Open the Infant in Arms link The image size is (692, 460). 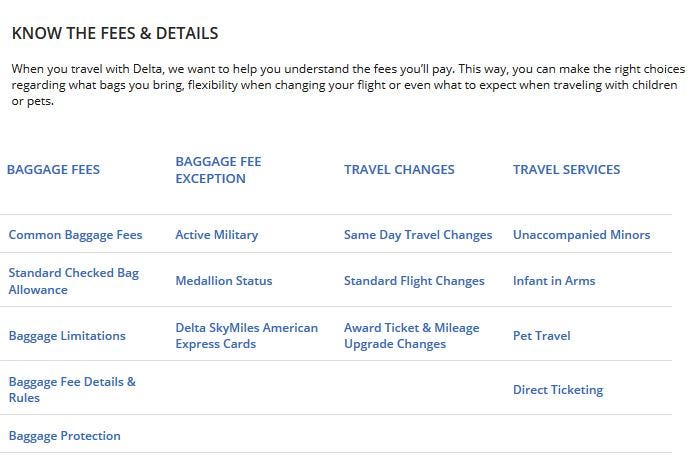click(x=554, y=281)
